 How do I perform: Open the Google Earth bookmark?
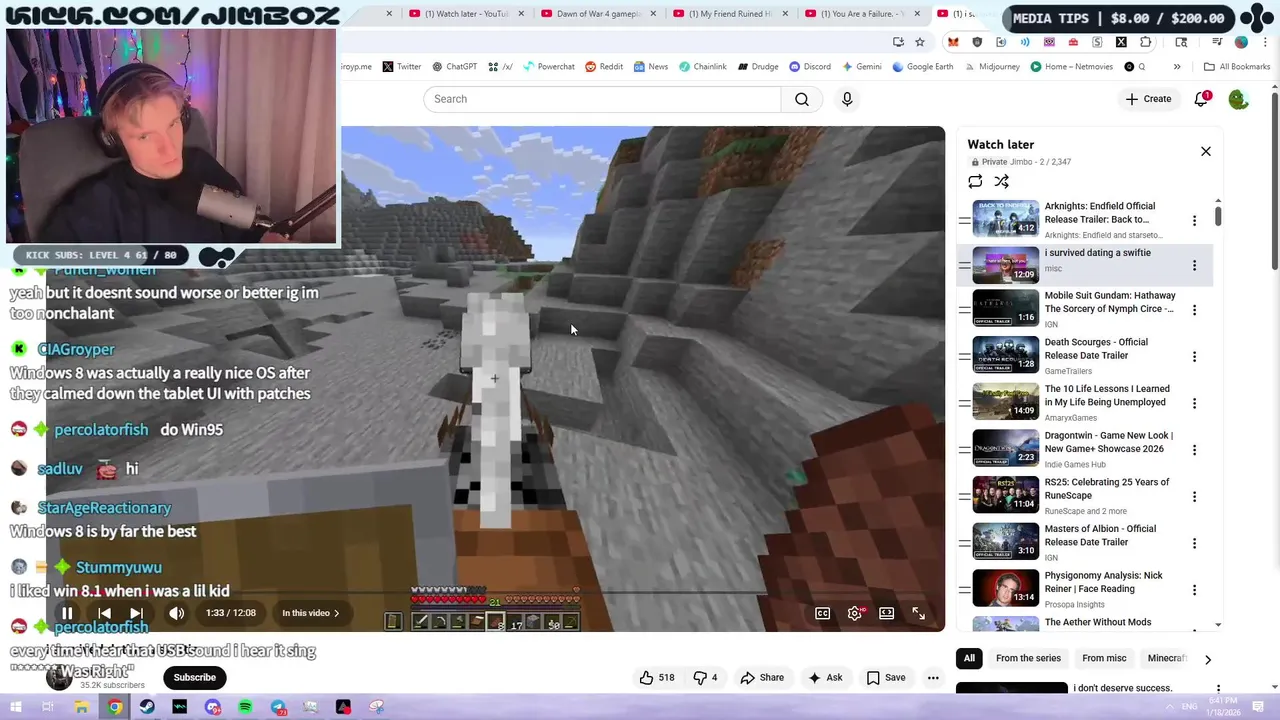pos(923,67)
